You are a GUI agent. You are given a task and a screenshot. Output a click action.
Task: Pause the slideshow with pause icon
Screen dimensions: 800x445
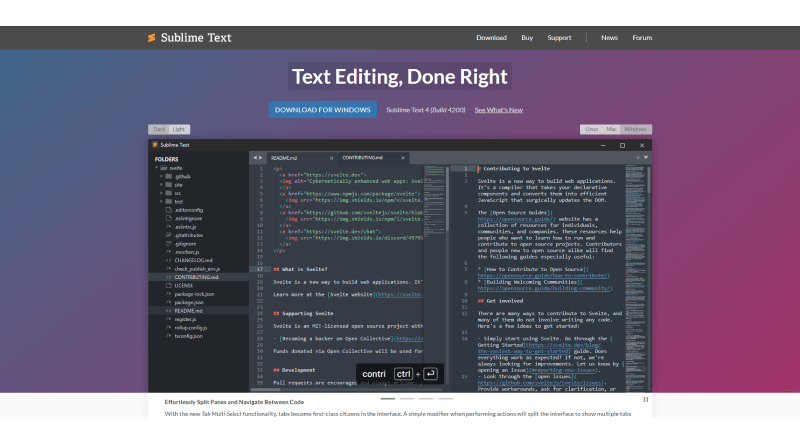645,400
